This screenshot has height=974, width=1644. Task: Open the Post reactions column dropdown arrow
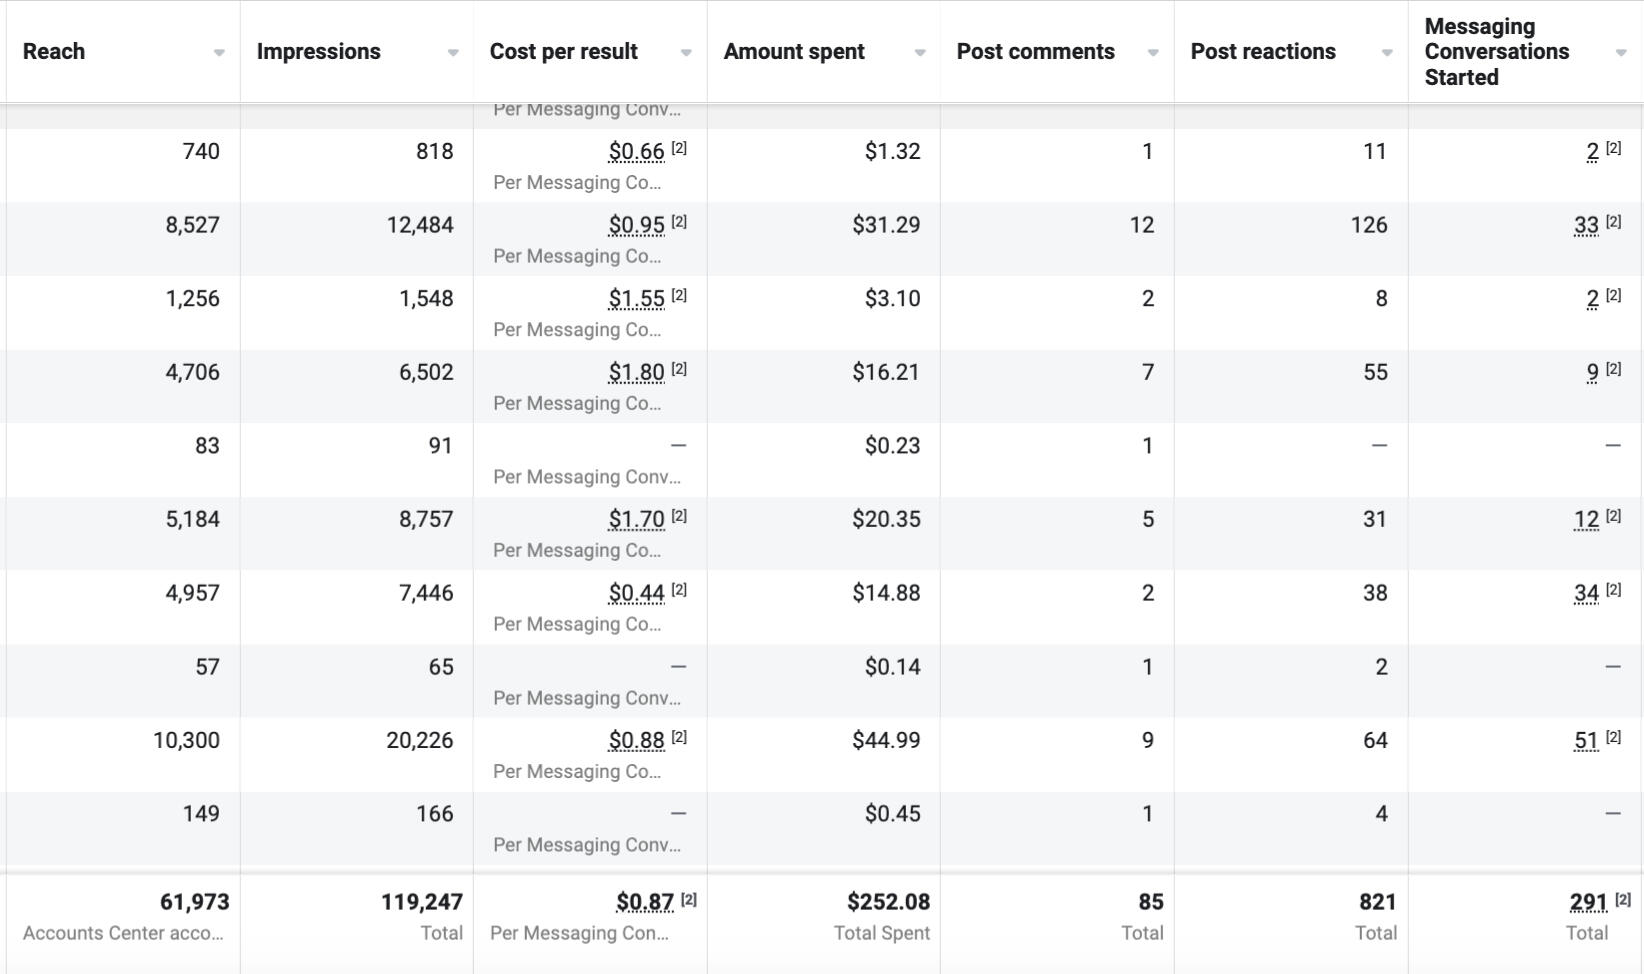coord(1387,53)
